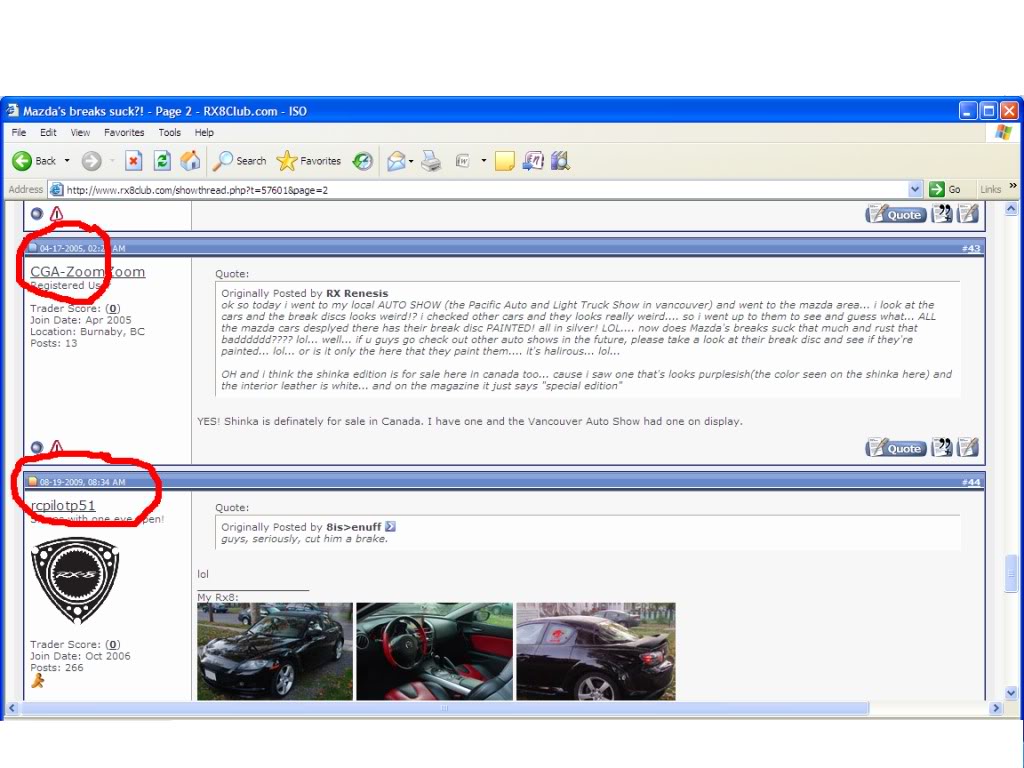
Task: Click the horizontal scrollbar right arrow
Action: (x=996, y=708)
